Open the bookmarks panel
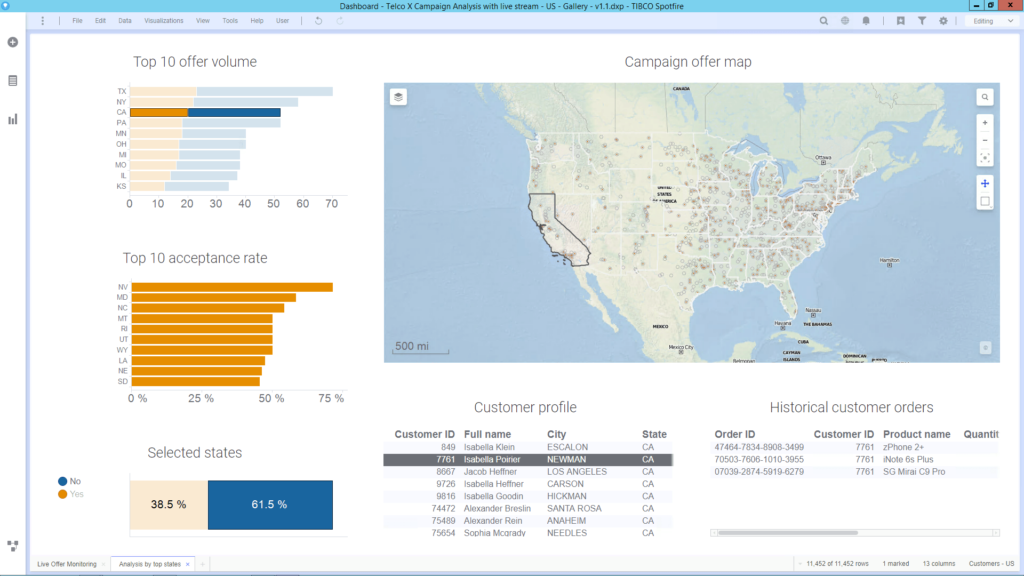 901,20
